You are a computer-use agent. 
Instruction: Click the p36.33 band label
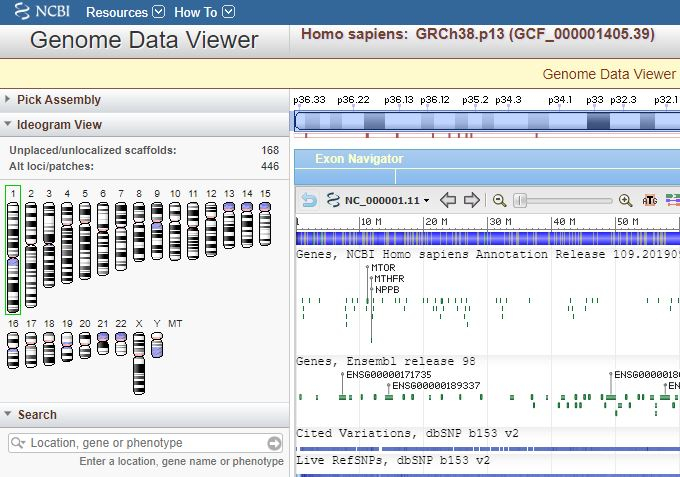pyautogui.click(x=309, y=100)
